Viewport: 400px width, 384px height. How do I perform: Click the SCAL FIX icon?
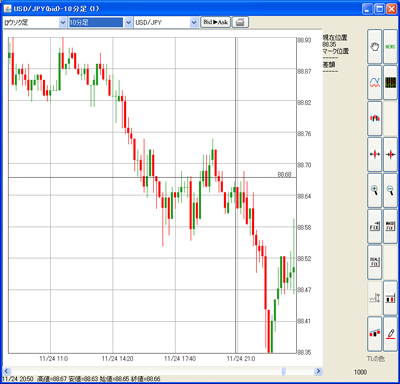click(375, 262)
